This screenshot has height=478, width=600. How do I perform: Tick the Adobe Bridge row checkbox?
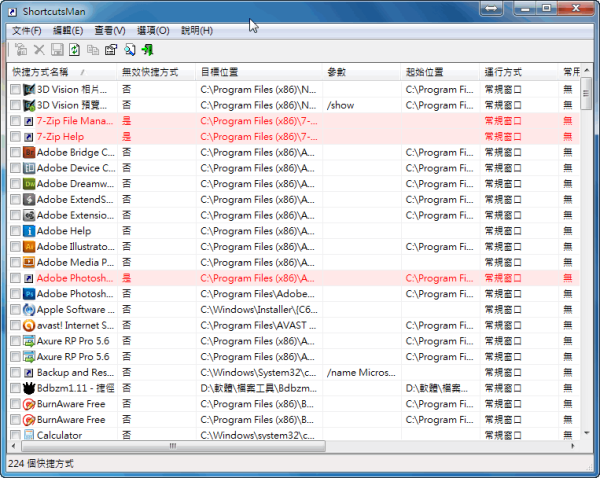pos(15,152)
